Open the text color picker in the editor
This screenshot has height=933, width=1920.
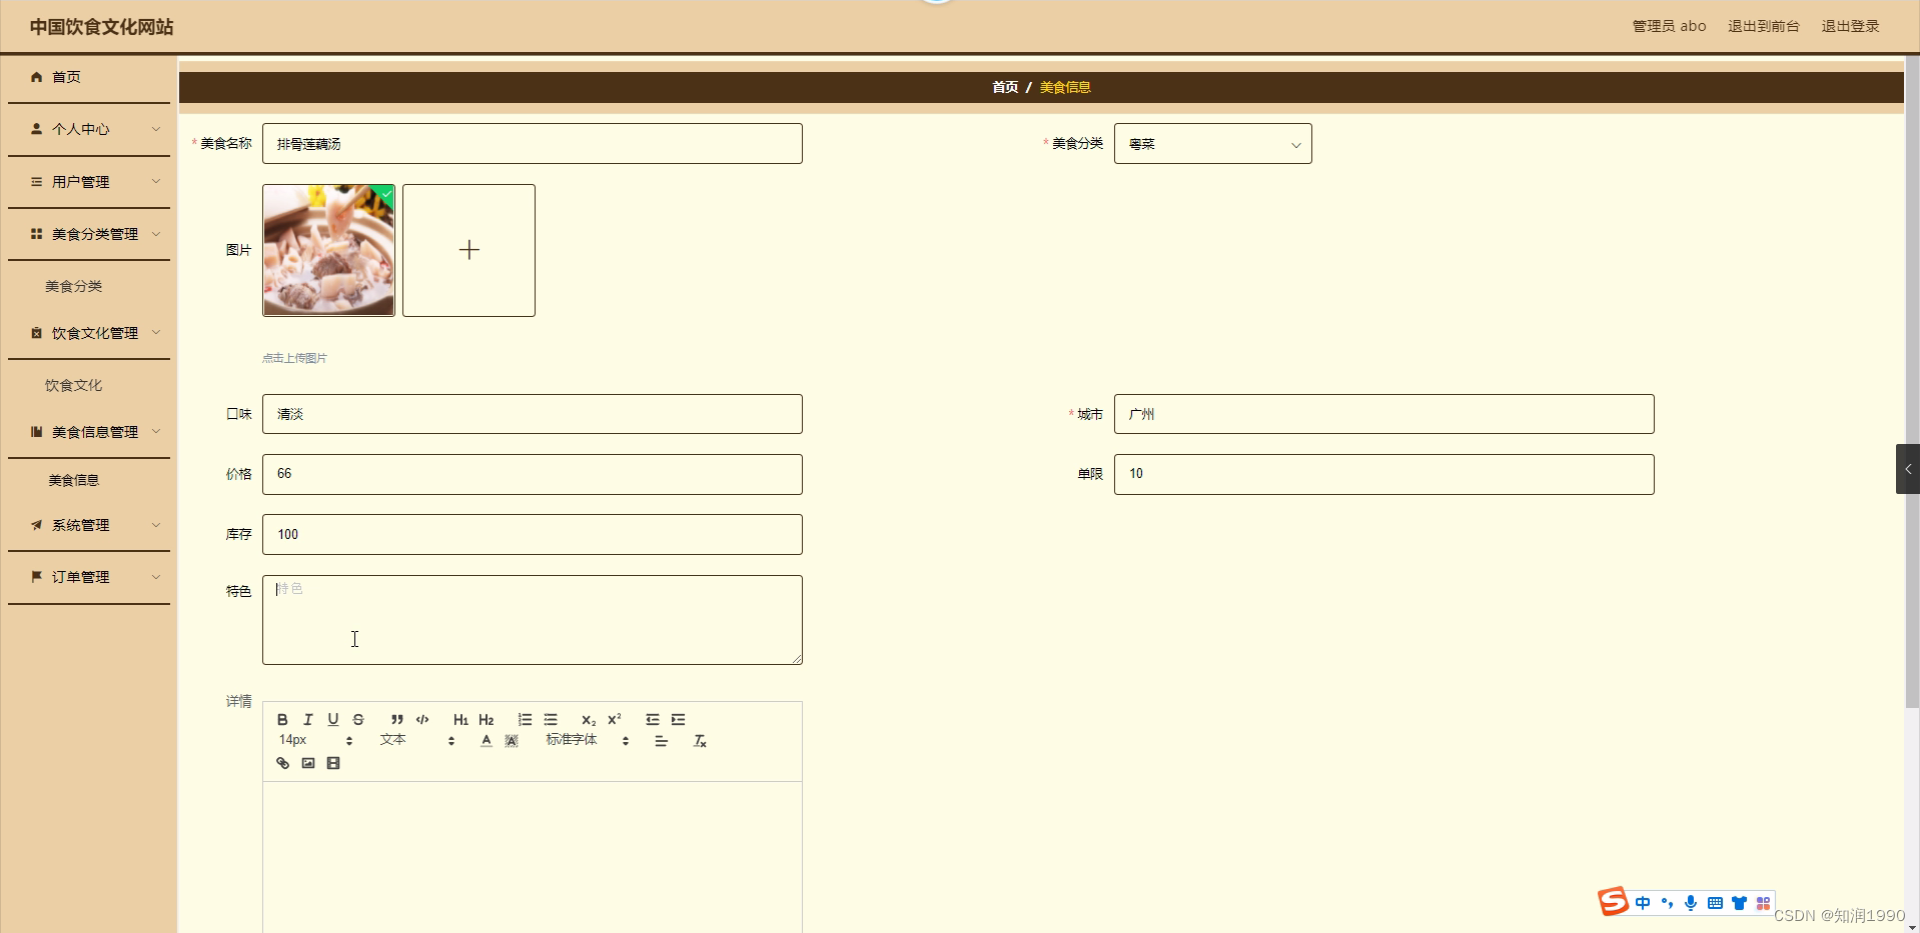486,740
